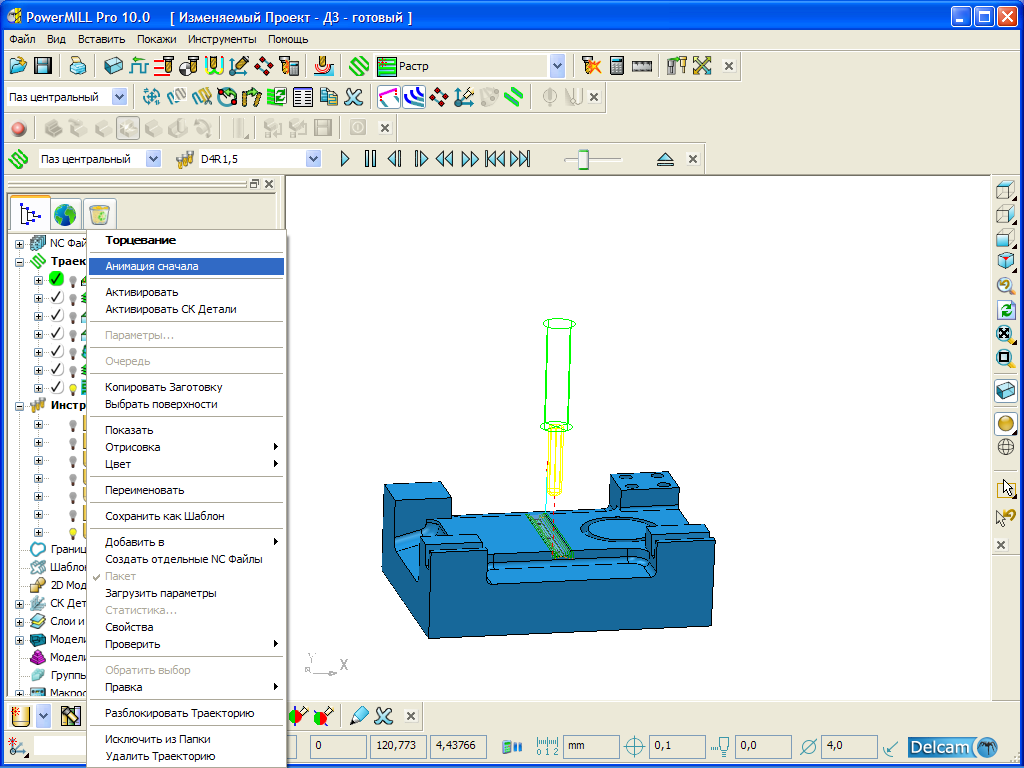Collapse the Инструменты tree node

point(20,406)
